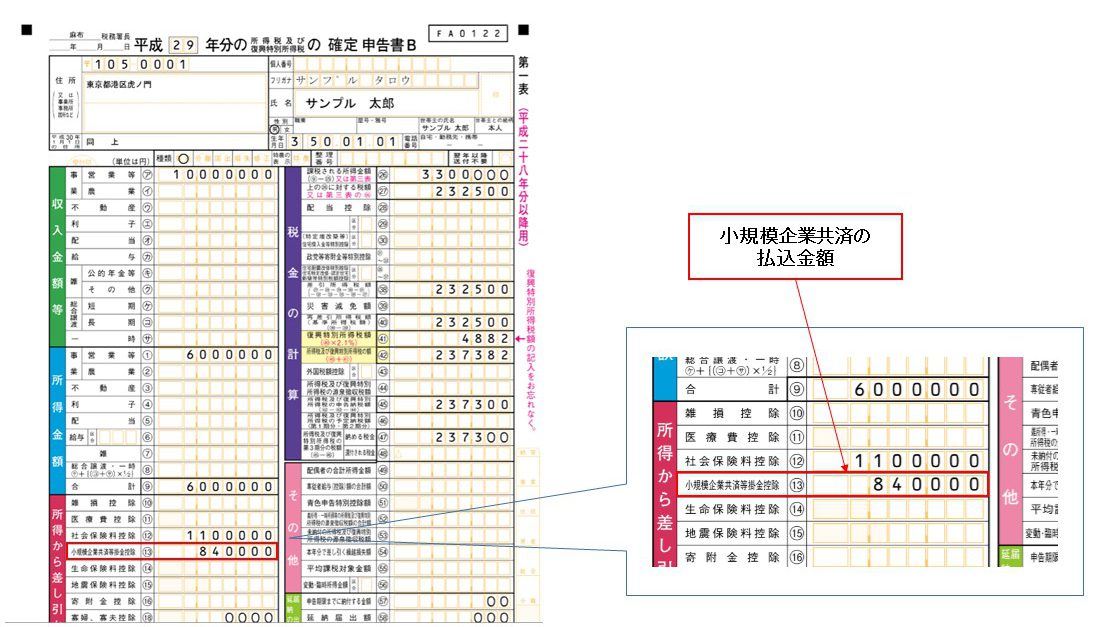The width and height of the screenshot is (1113, 627).
Task: Click the circled 13 icon in enlarged inset
Action: click(797, 485)
